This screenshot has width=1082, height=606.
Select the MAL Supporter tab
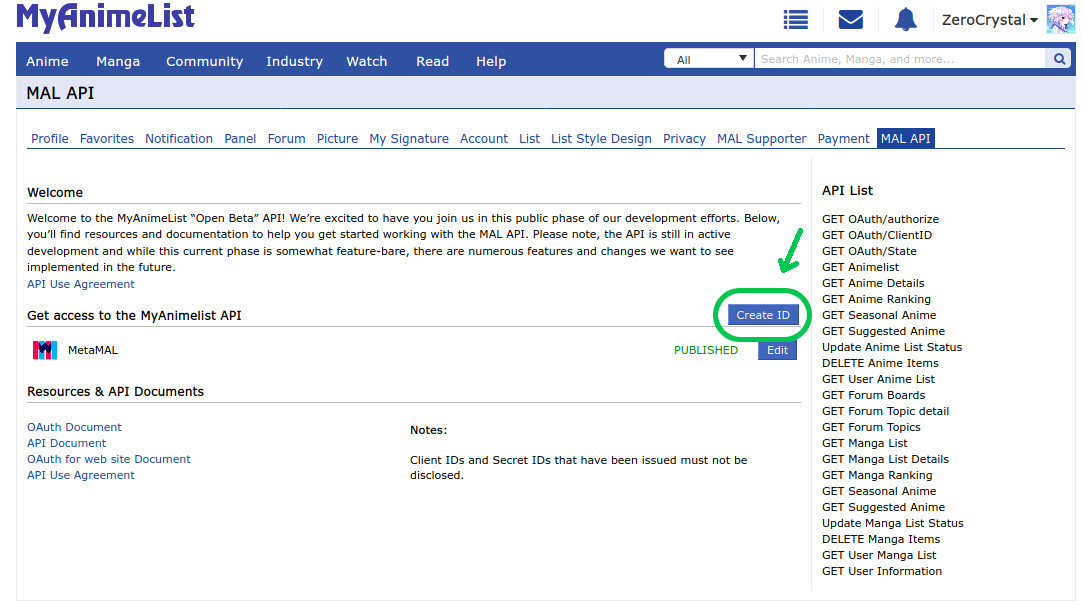(x=761, y=139)
